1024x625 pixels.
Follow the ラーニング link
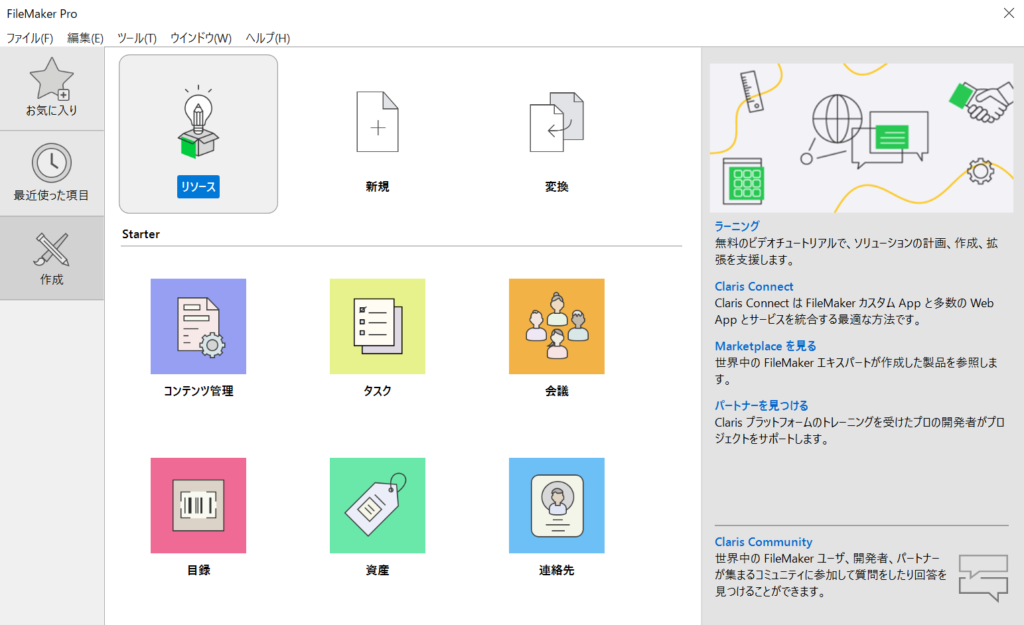(x=737, y=226)
